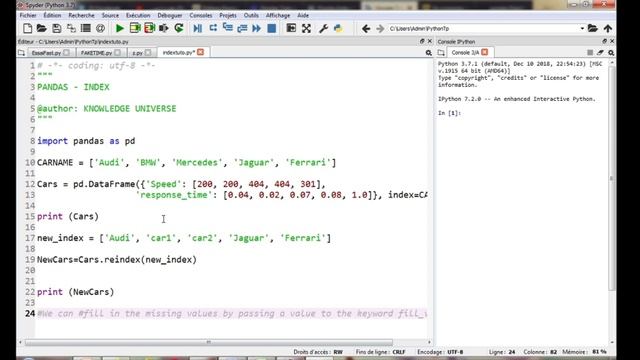The width and height of the screenshot is (640, 360).
Task: Close the Console 1/A tab
Action: (484, 52)
